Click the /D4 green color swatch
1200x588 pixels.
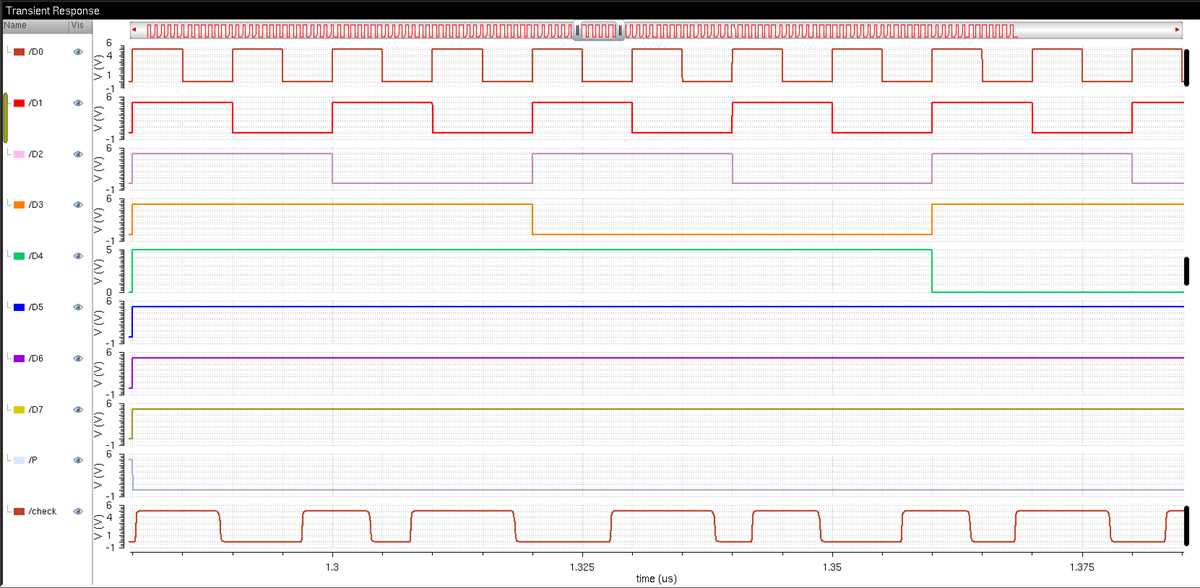(x=19, y=256)
